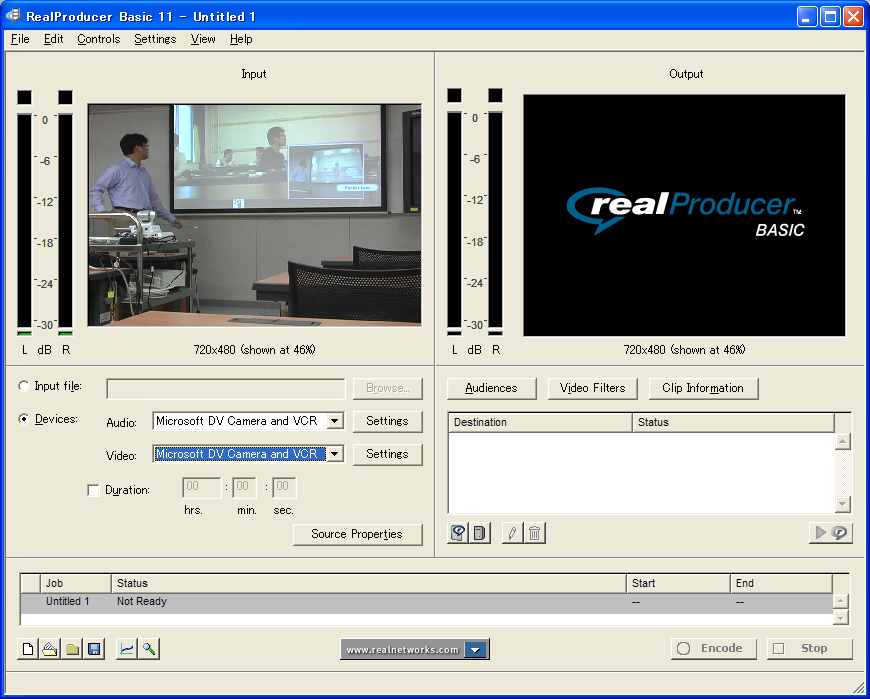Click the job list scroll down arrow
The height and width of the screenshot is (699, 870).
[841, 617]
